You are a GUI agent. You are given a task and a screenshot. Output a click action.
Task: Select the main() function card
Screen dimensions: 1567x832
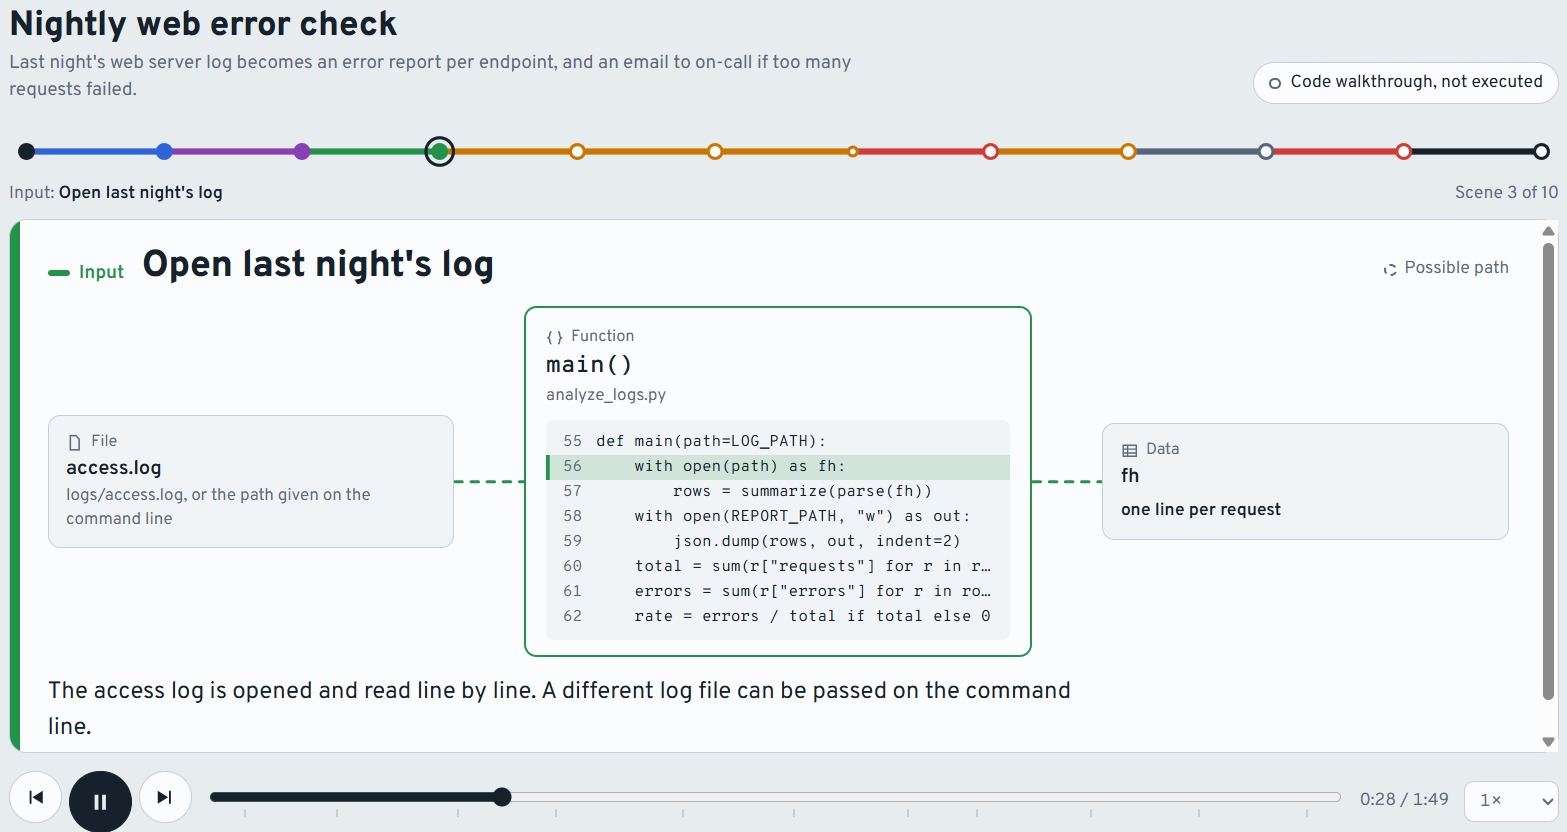tap(778, 481)
